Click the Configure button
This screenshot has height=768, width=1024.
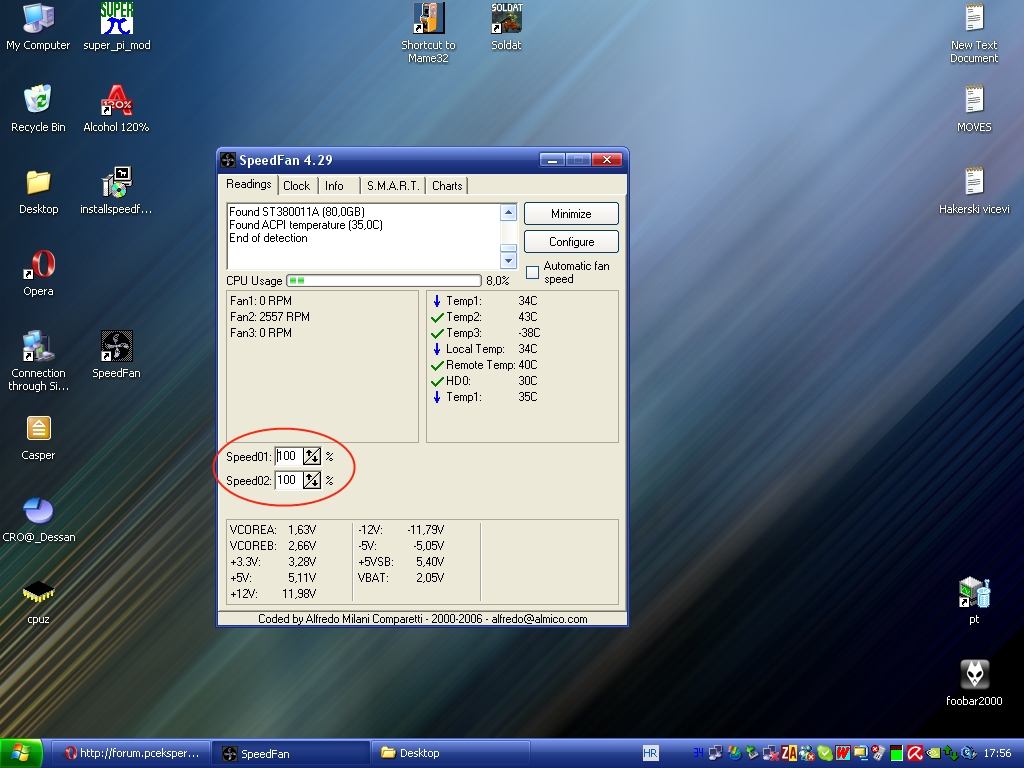click(x=571, y=242)
